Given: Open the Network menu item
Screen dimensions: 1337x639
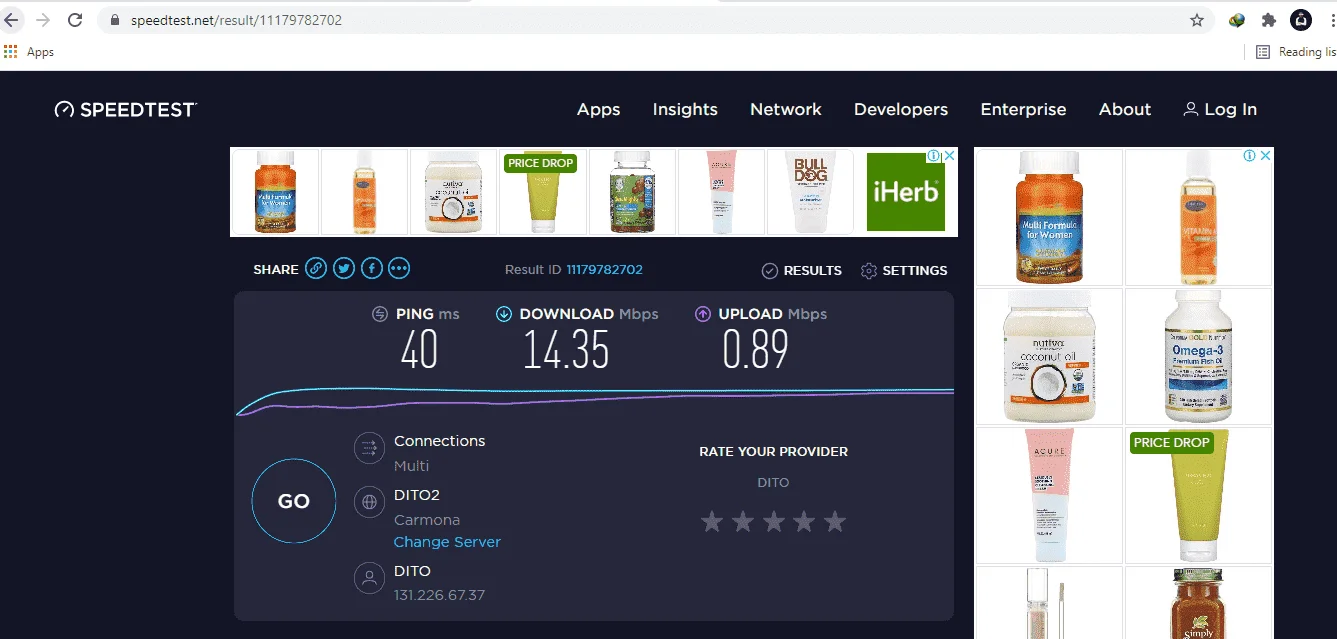Looking at the screenshot, I should click(x=786, y=109).
